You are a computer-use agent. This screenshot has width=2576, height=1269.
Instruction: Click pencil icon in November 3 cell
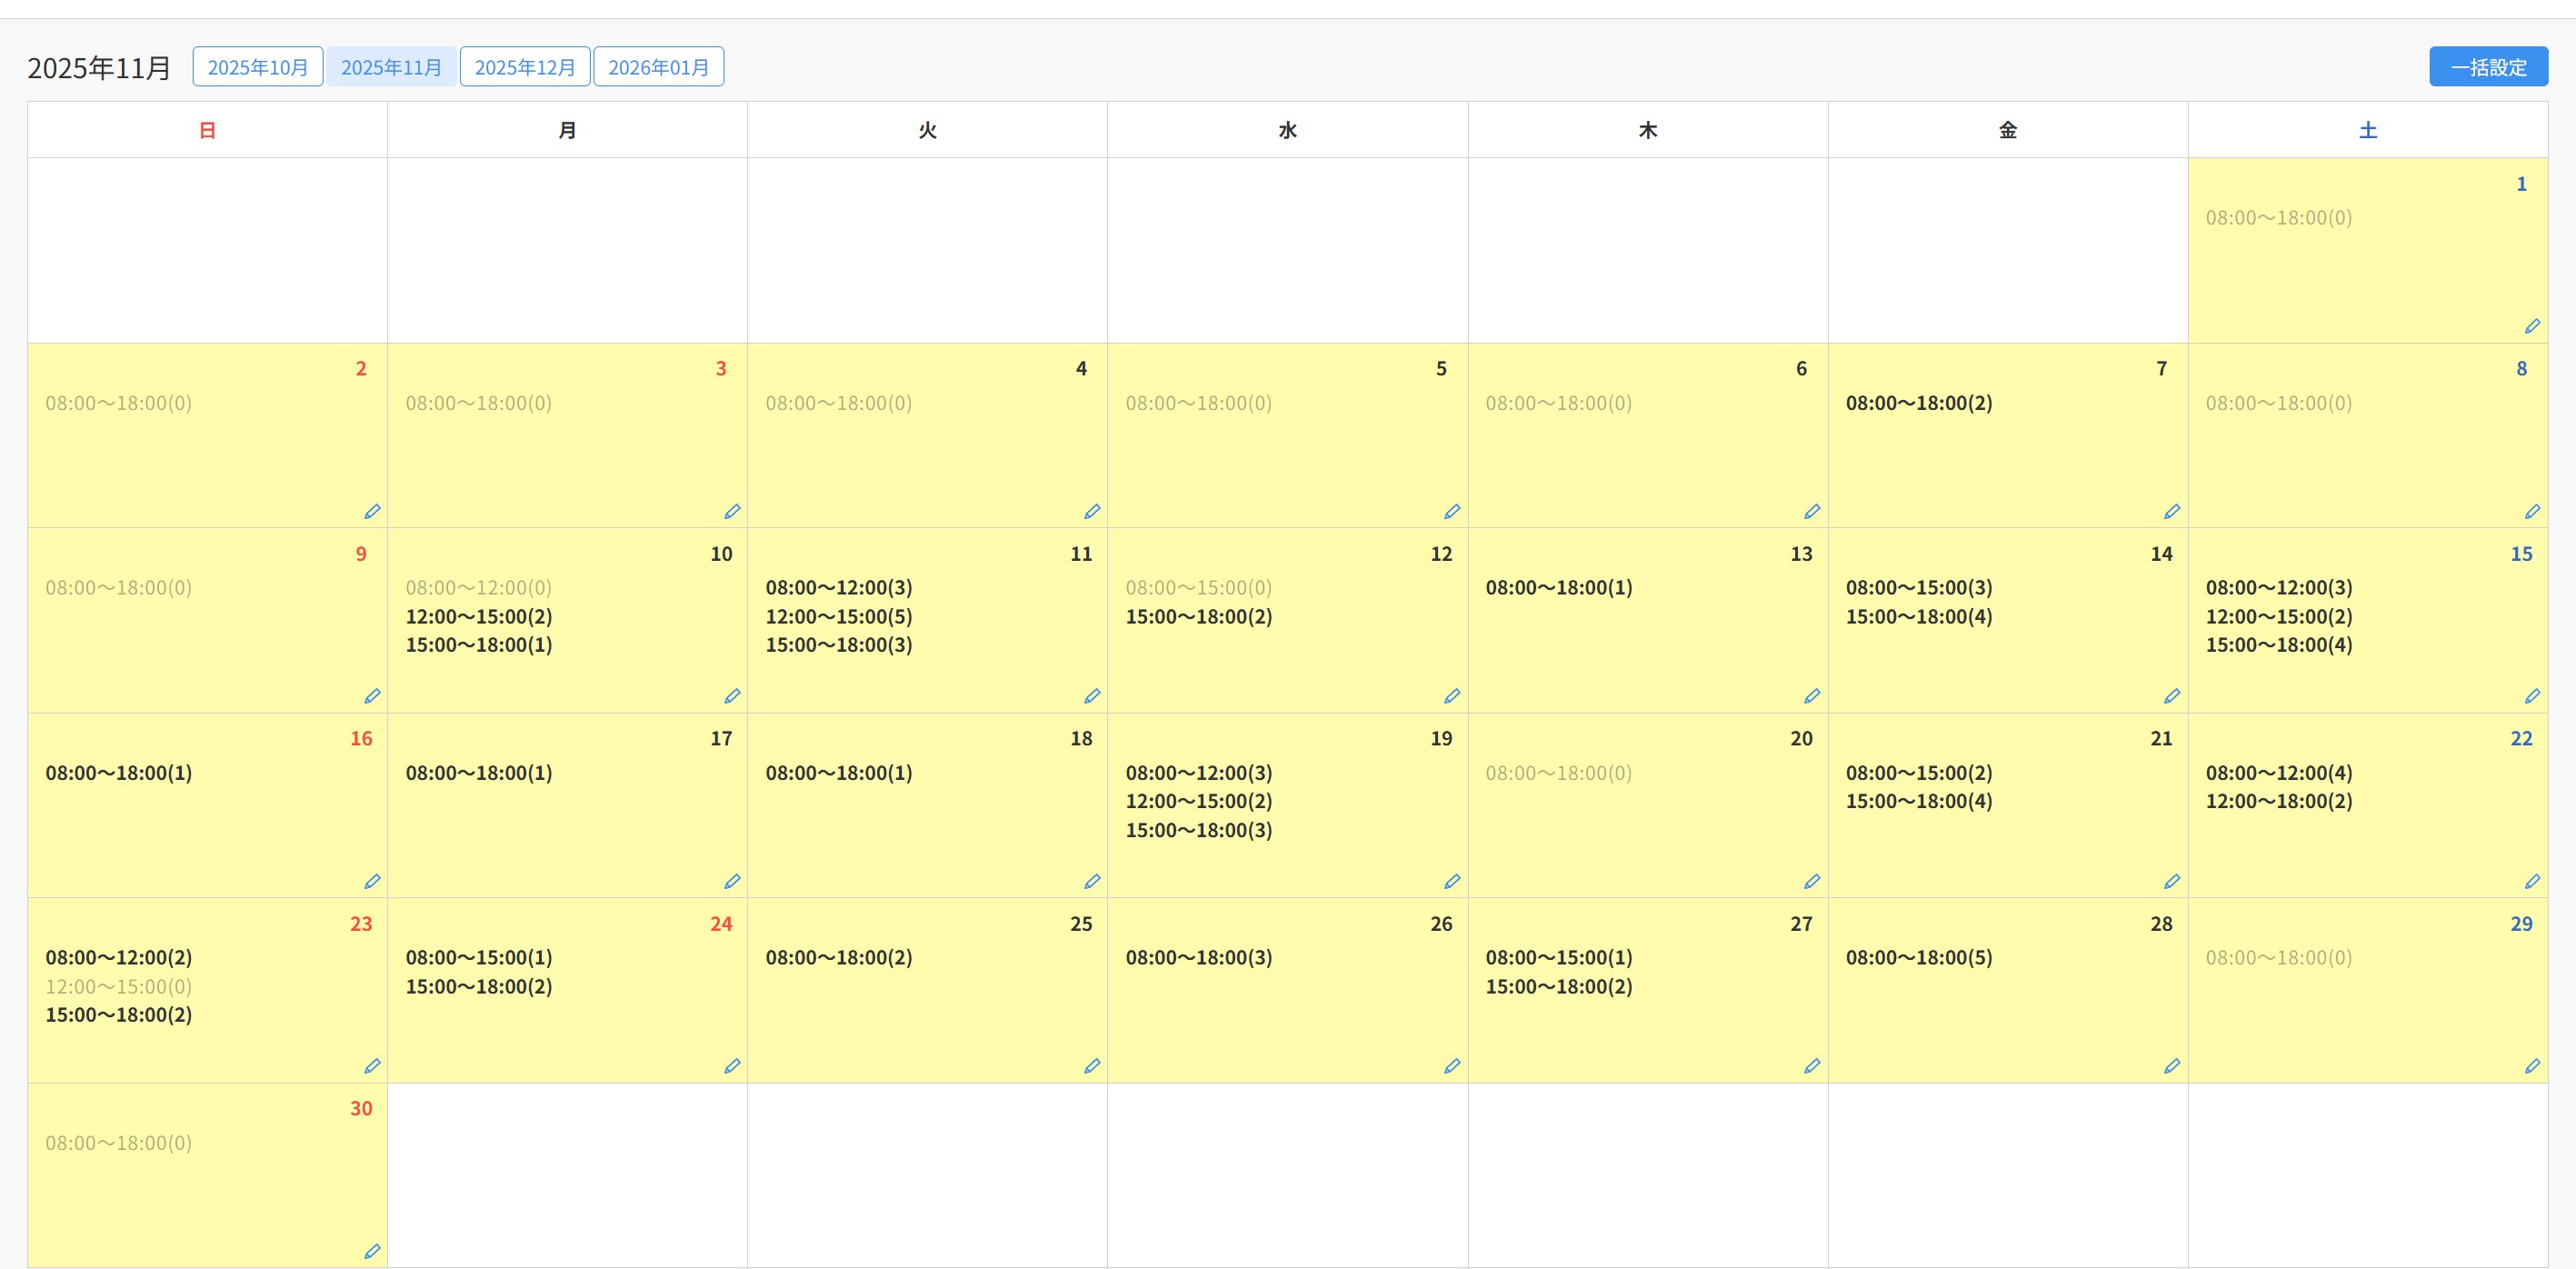coord(731,511)
